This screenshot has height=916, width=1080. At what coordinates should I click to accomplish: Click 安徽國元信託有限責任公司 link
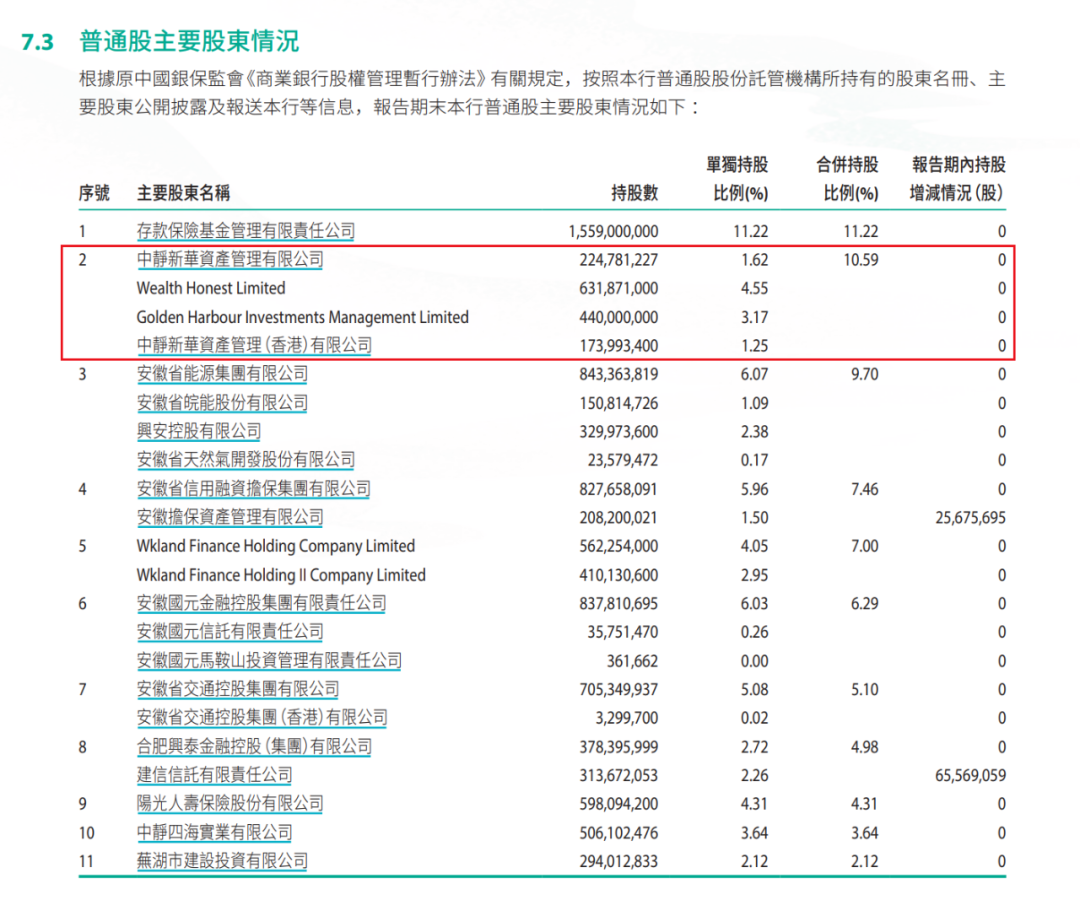coord(230,632)
